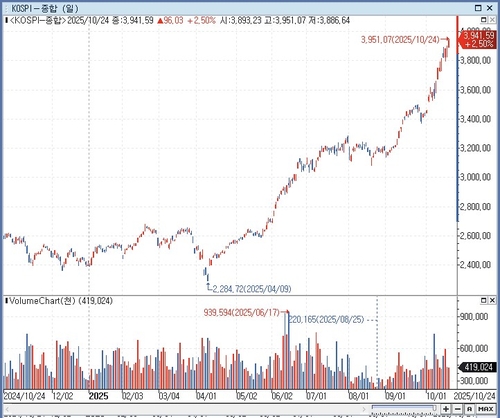Image resolution: width=500 pixels, height=418 pixels.
Task: Close the VolumeChart pane
Action: (x=492, y=301)
